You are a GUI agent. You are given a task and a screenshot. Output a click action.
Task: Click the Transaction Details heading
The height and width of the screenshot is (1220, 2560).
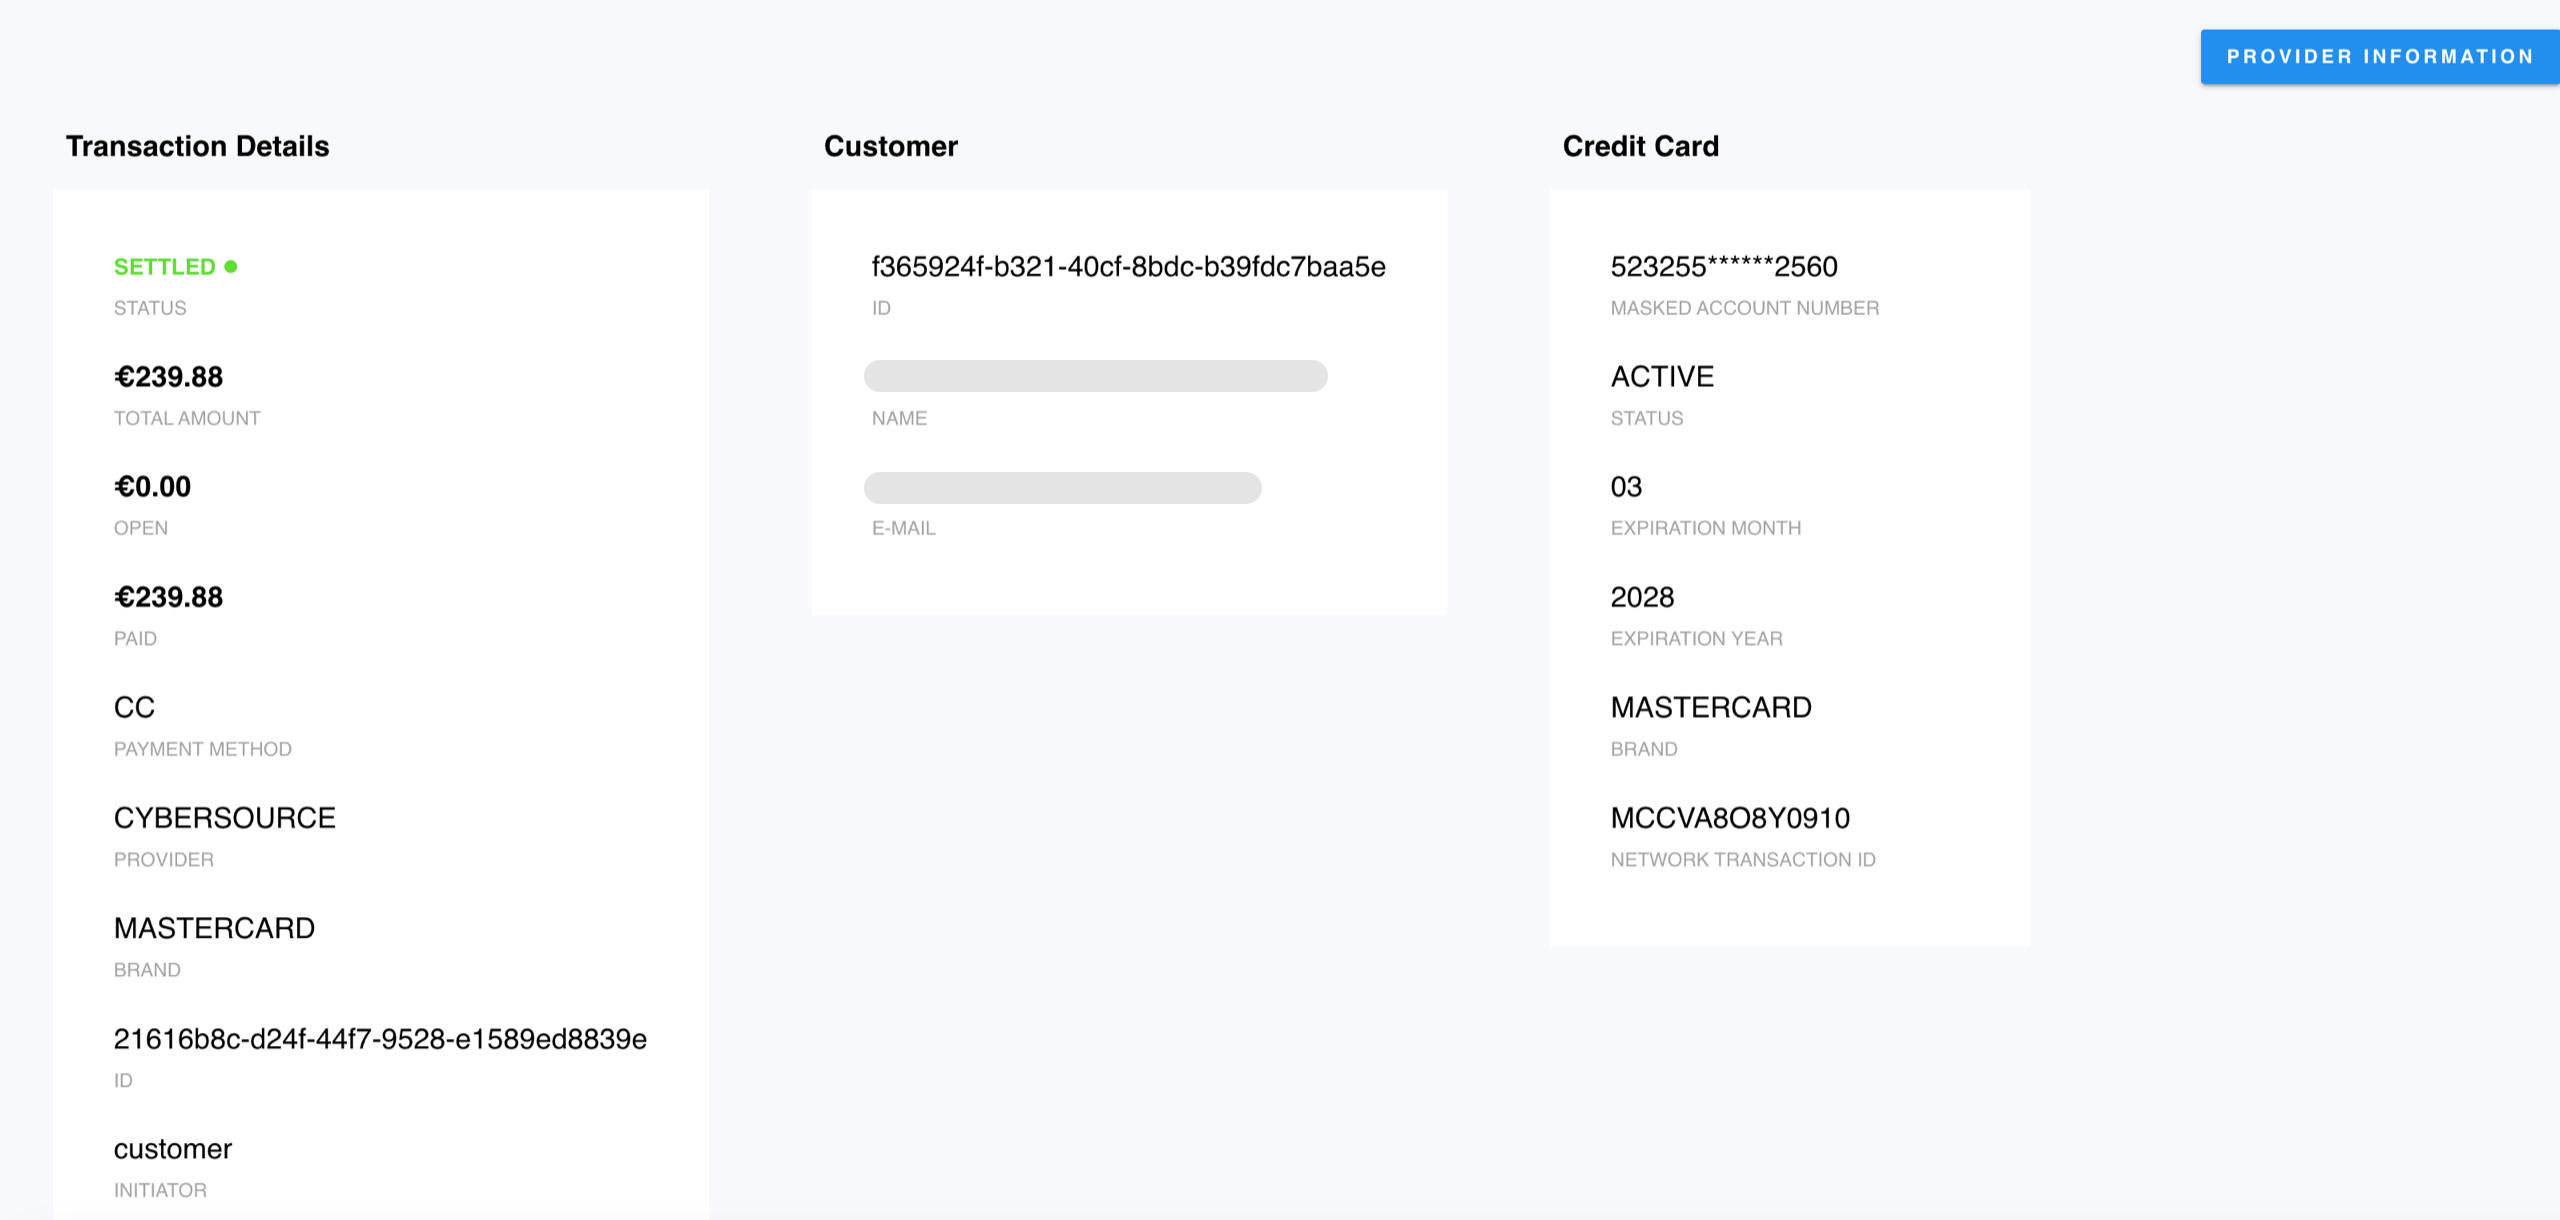click(x=197, y=146)
